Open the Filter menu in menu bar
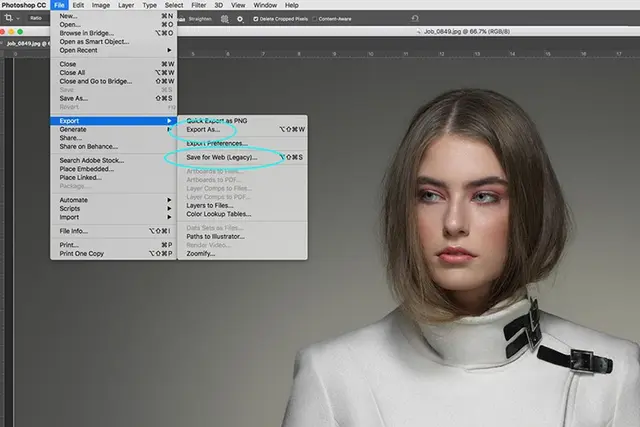This screenshot has width=640, height=427. tap(199, 5)
